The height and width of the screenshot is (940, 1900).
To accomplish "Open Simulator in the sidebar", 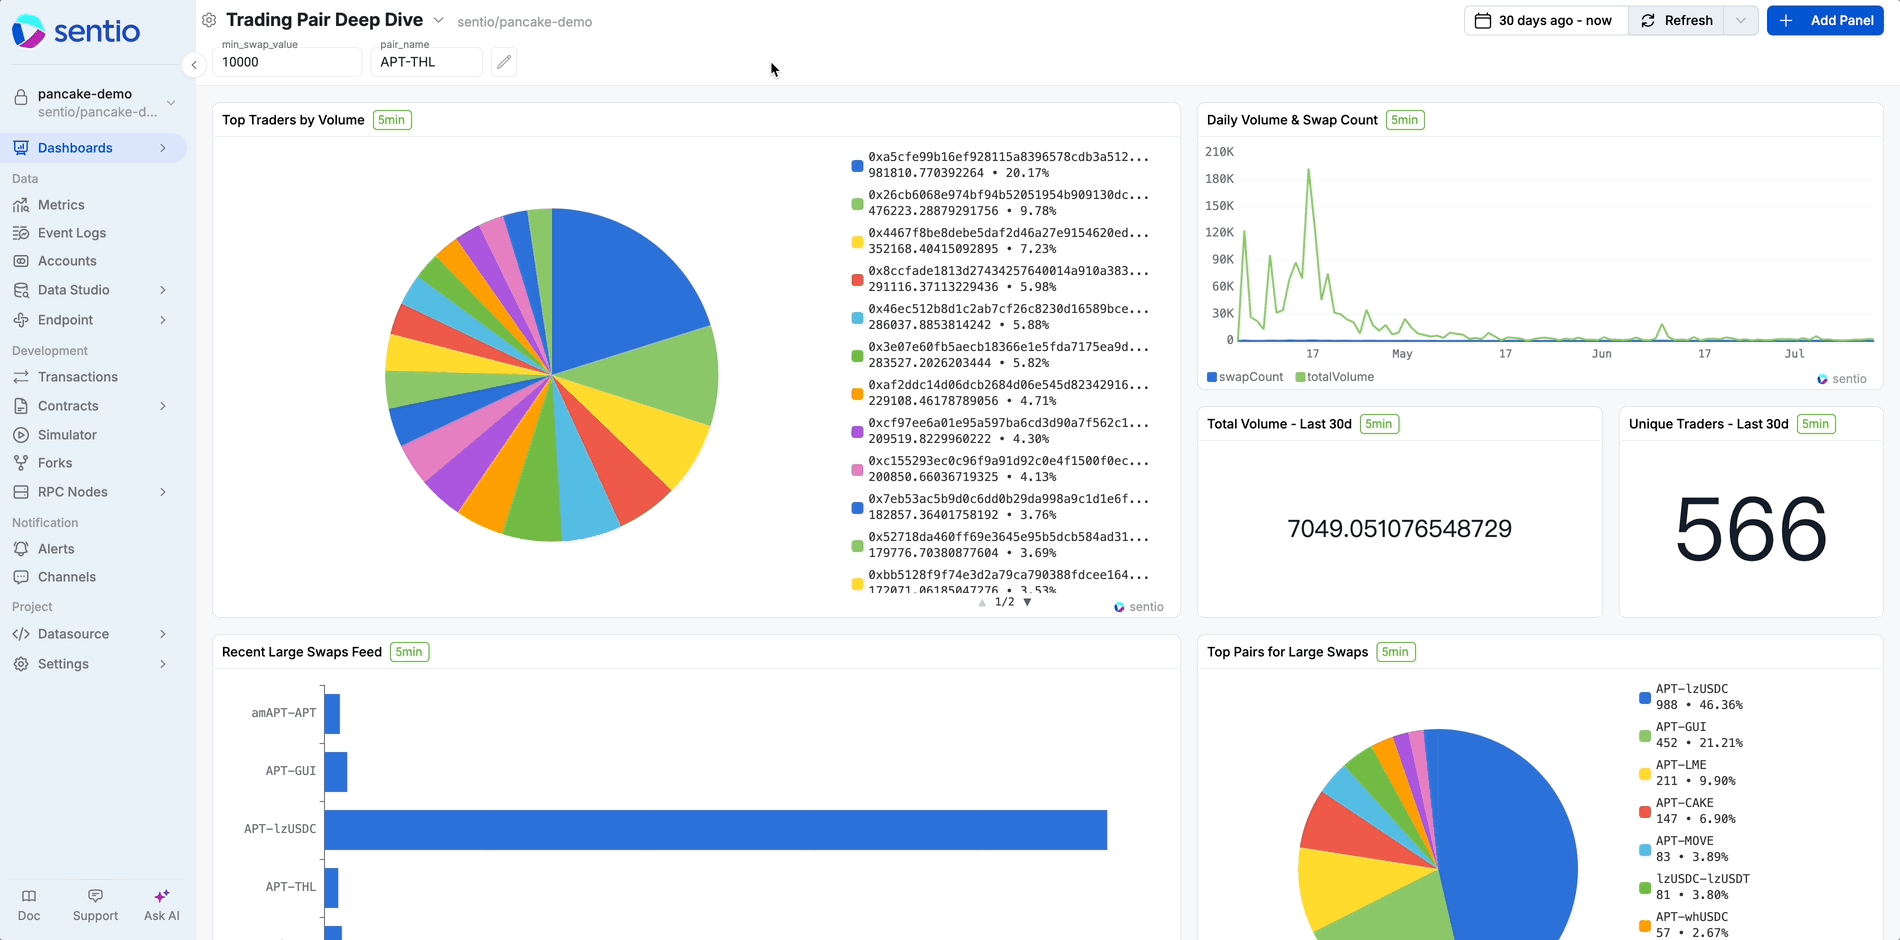I will [x=93, y=435].
